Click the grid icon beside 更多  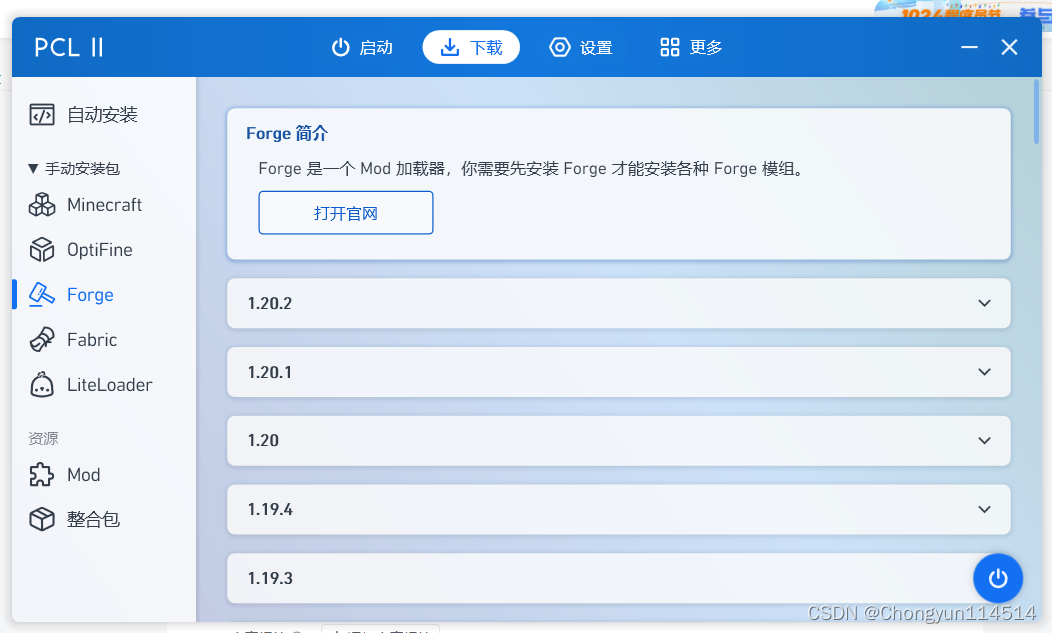tap(670, 48)
